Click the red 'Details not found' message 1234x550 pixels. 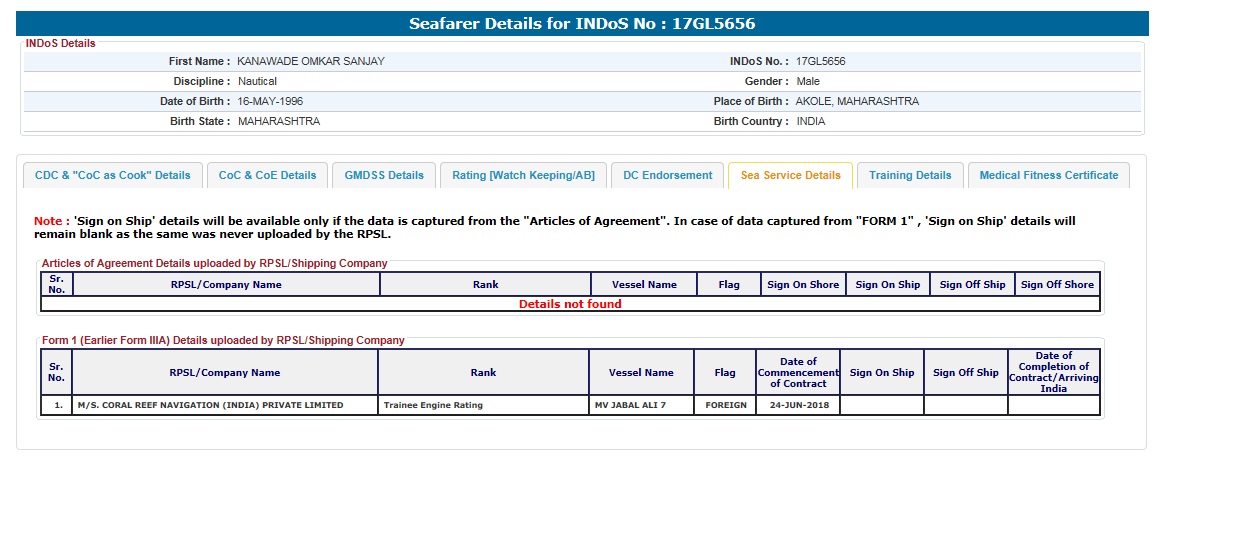(x=570, y=304)
